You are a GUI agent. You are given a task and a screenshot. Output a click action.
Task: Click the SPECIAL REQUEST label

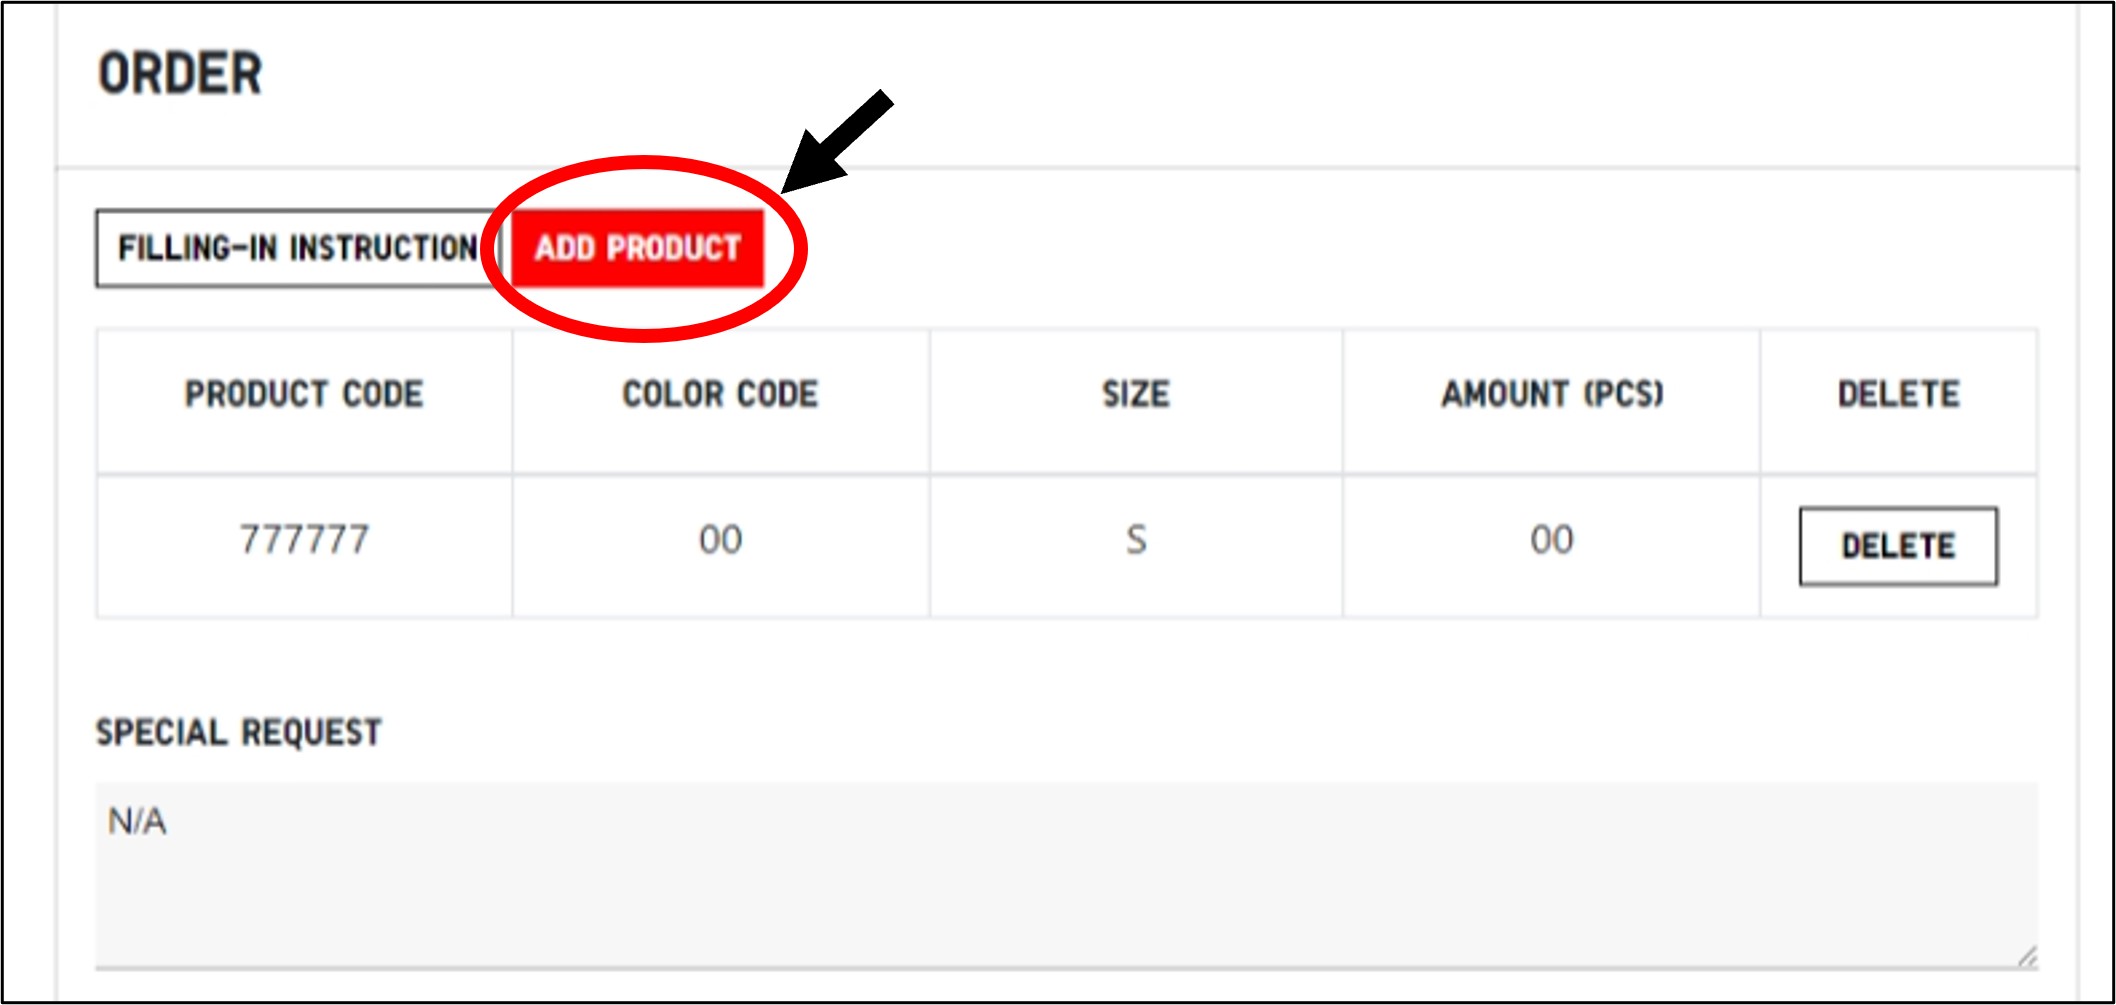point(238,733)
